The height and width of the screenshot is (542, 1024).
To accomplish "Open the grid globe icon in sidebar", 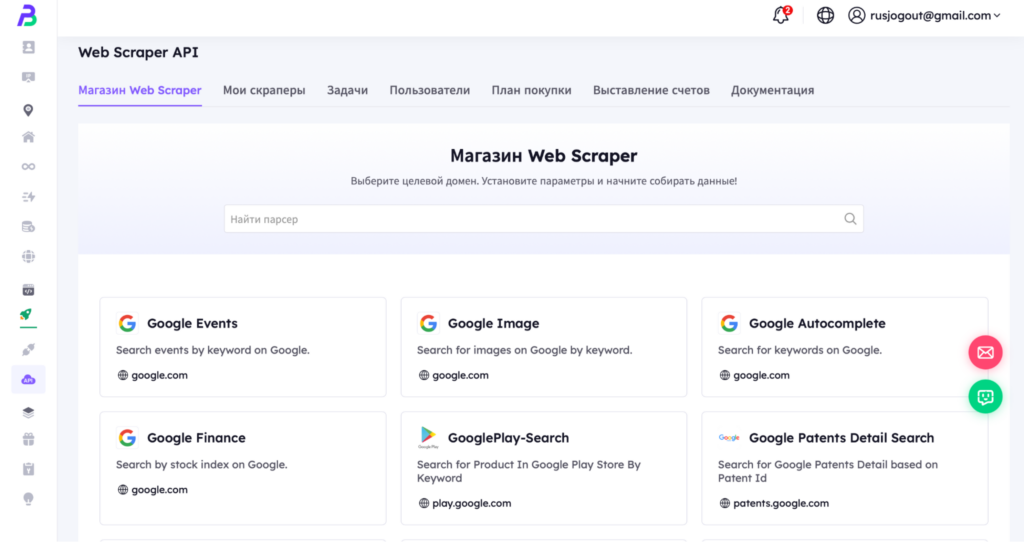I will coord(28,257).
